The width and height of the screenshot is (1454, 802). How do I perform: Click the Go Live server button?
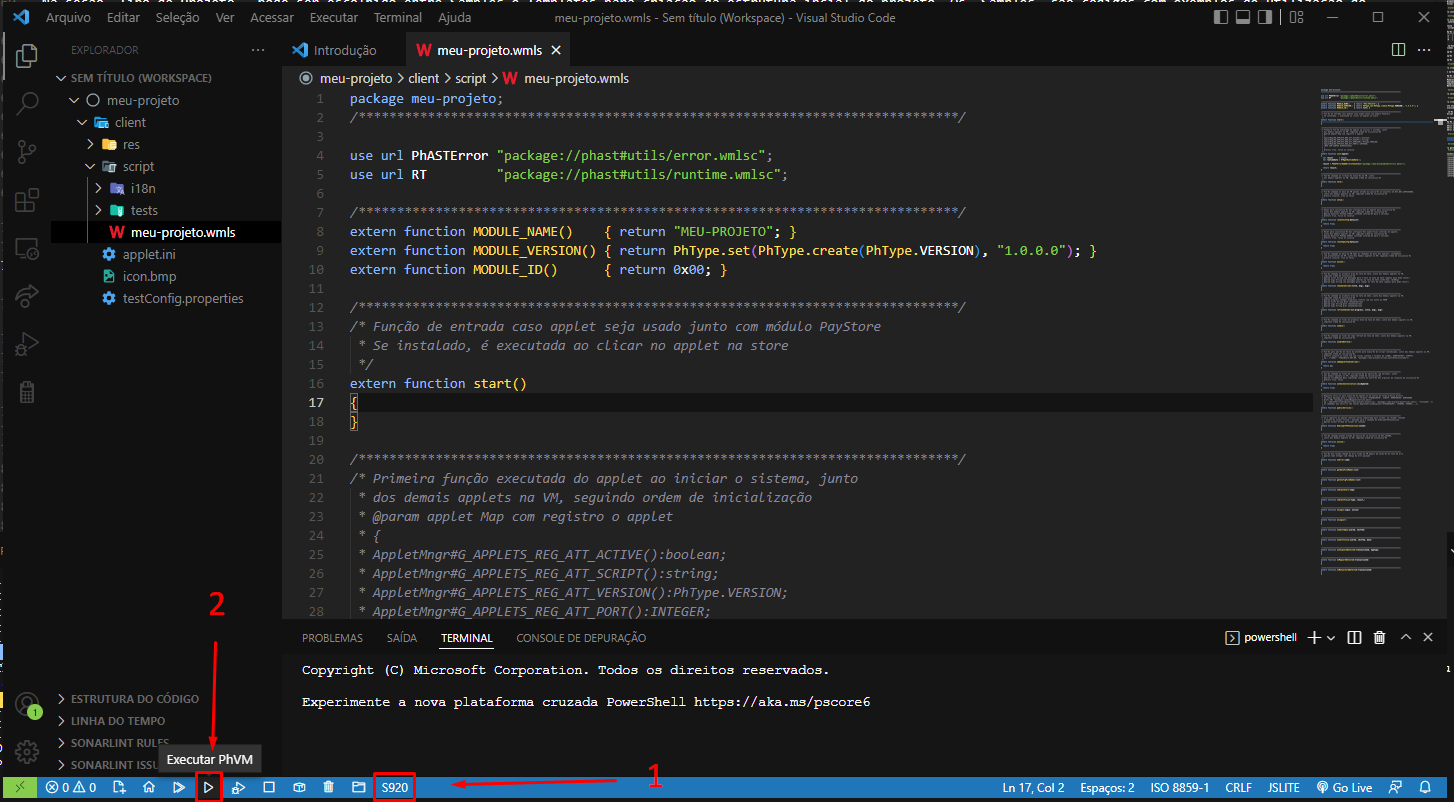coord(1344,787)
